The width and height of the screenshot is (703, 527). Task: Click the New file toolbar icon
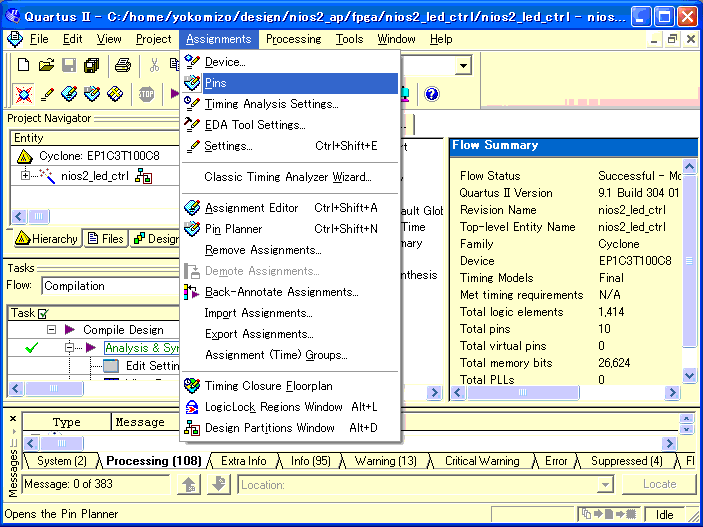tap(23, 65)
